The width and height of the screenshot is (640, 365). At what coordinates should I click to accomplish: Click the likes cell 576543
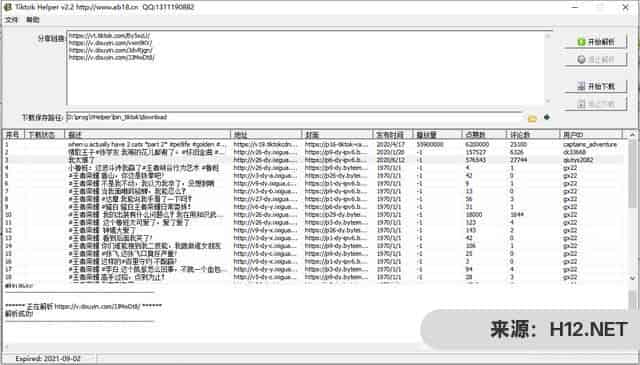pyautogui.click(x=476, y=160)
